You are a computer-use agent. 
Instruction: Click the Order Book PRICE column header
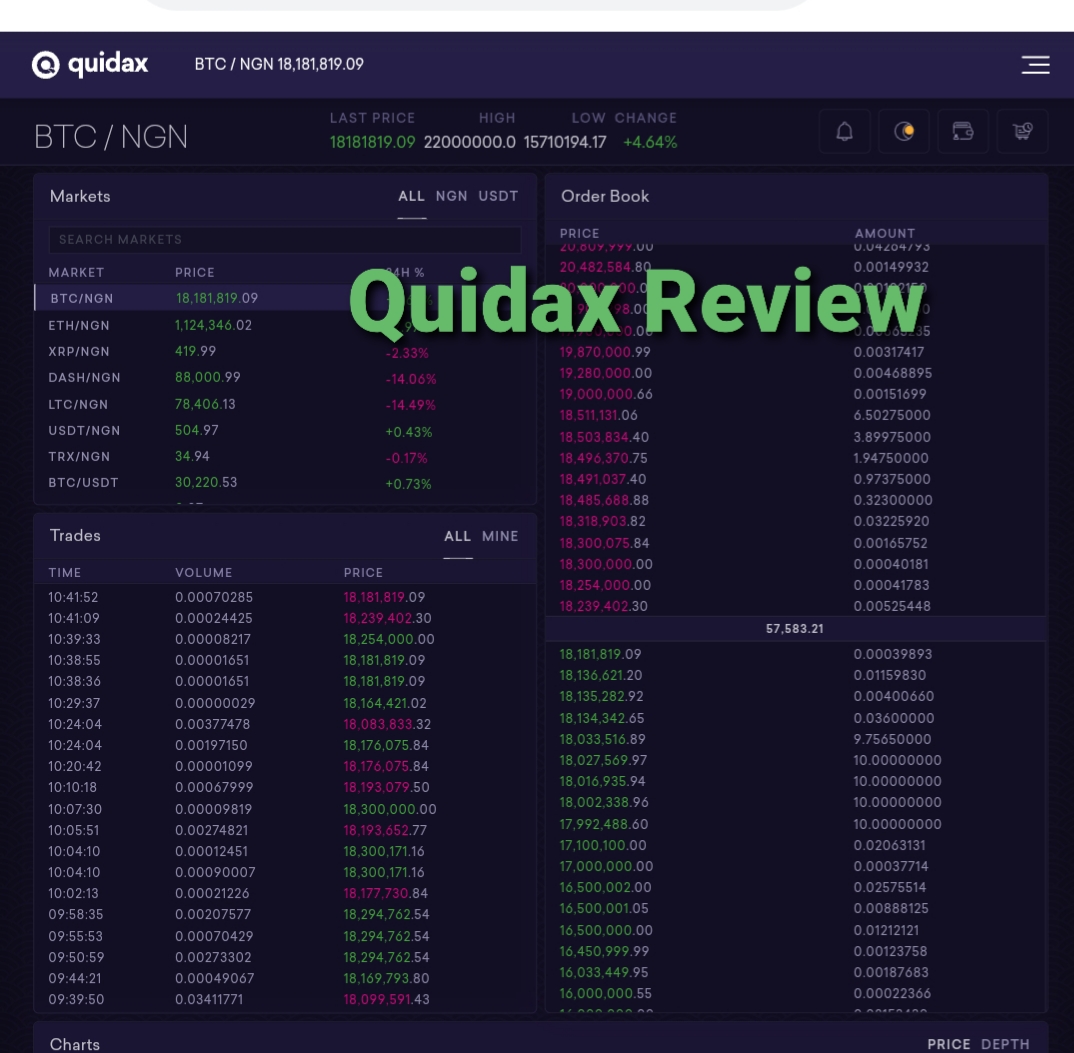579,234
